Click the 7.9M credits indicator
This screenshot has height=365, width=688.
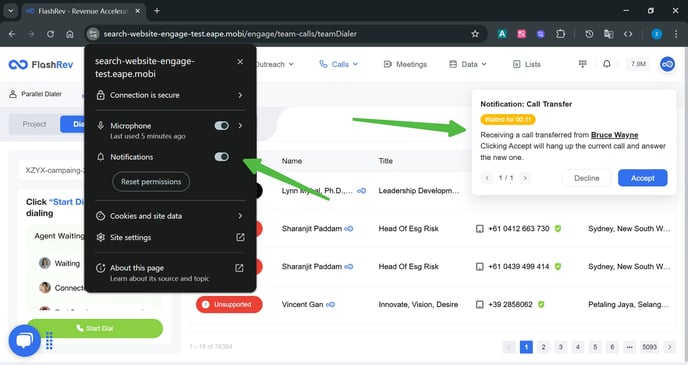[638, 64]
